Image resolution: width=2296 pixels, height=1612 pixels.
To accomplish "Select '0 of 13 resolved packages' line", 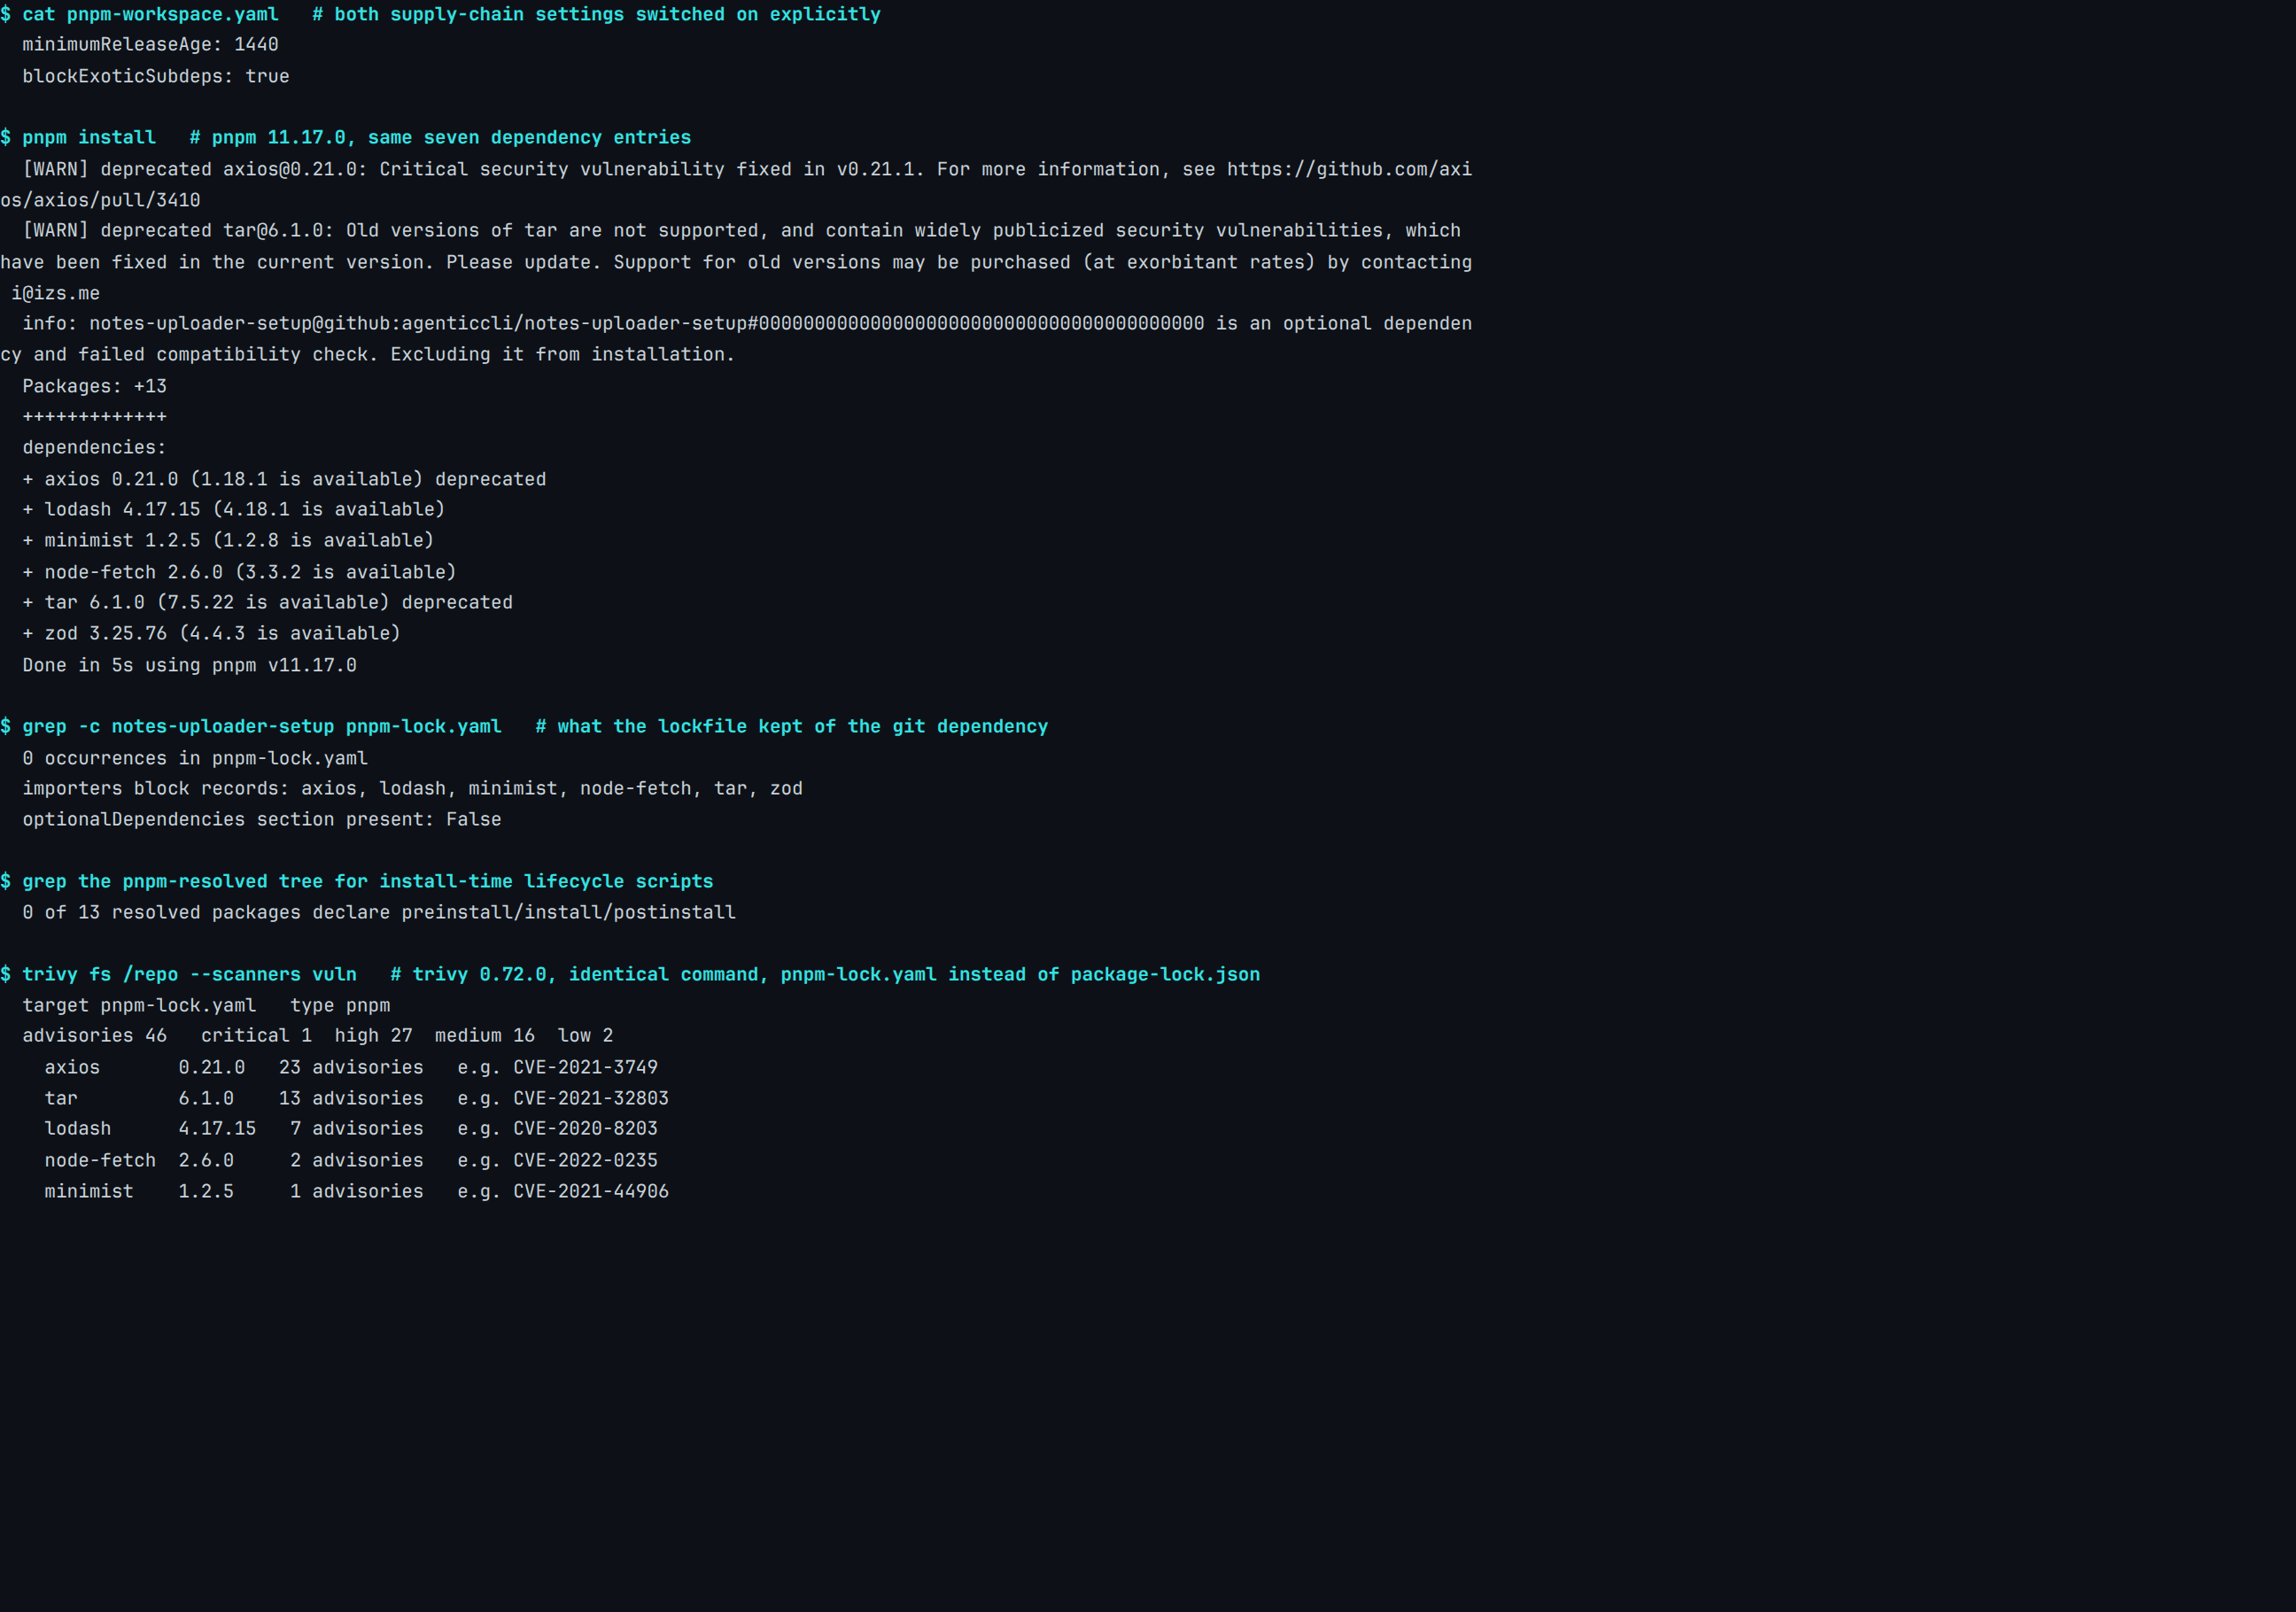I will (379, 912).
